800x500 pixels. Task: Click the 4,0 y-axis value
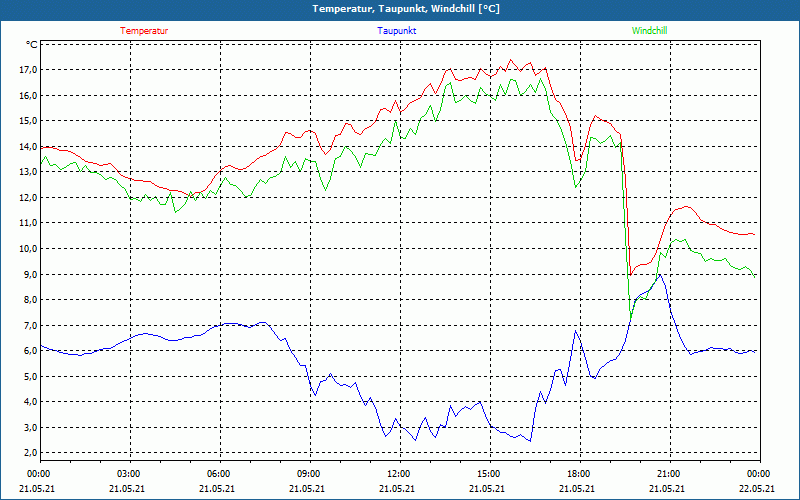point(31,402)
